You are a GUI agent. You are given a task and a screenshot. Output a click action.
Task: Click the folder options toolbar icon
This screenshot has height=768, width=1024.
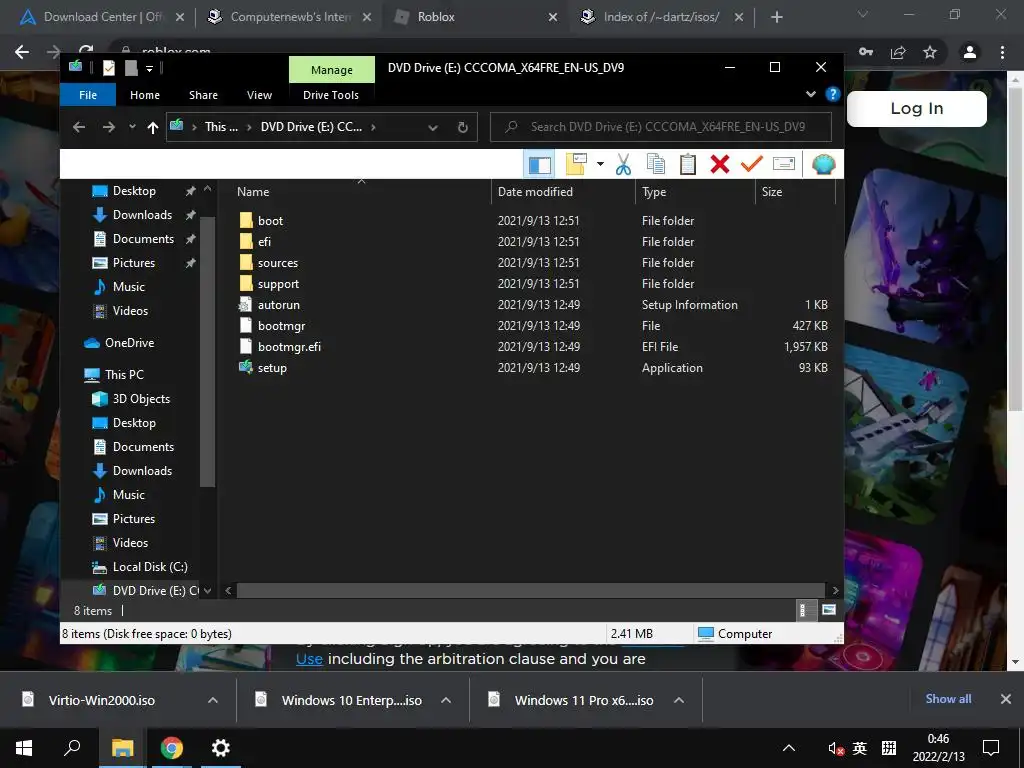(x=576, y=165)
